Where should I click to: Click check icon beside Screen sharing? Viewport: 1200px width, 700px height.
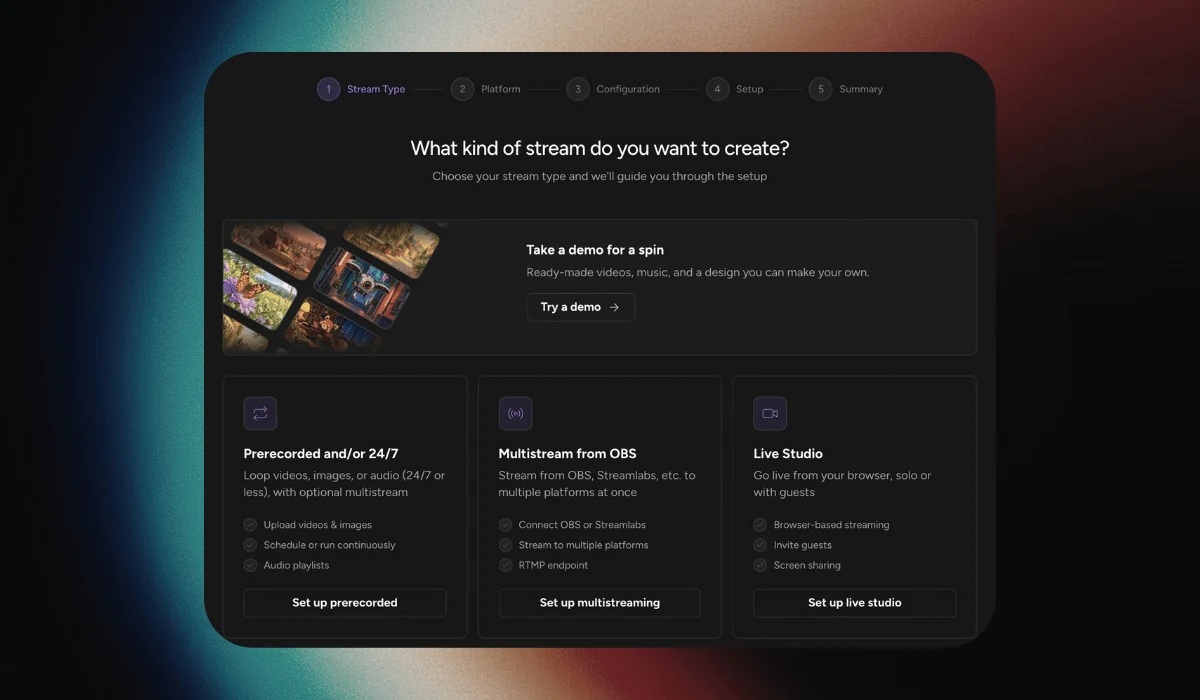pos(761,565)
